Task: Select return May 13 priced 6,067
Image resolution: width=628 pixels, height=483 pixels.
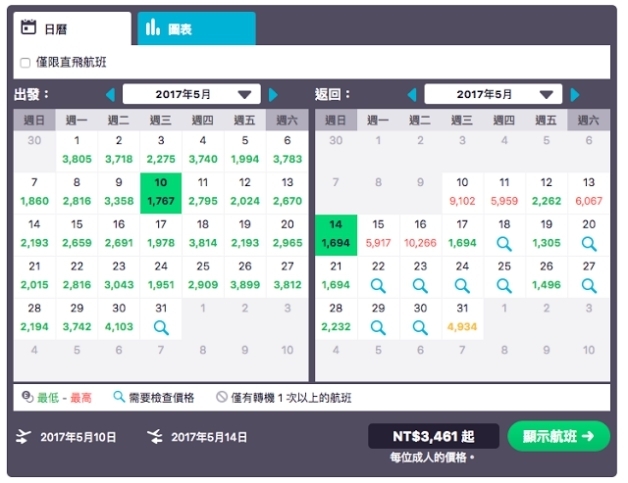Action: point(589,193)
